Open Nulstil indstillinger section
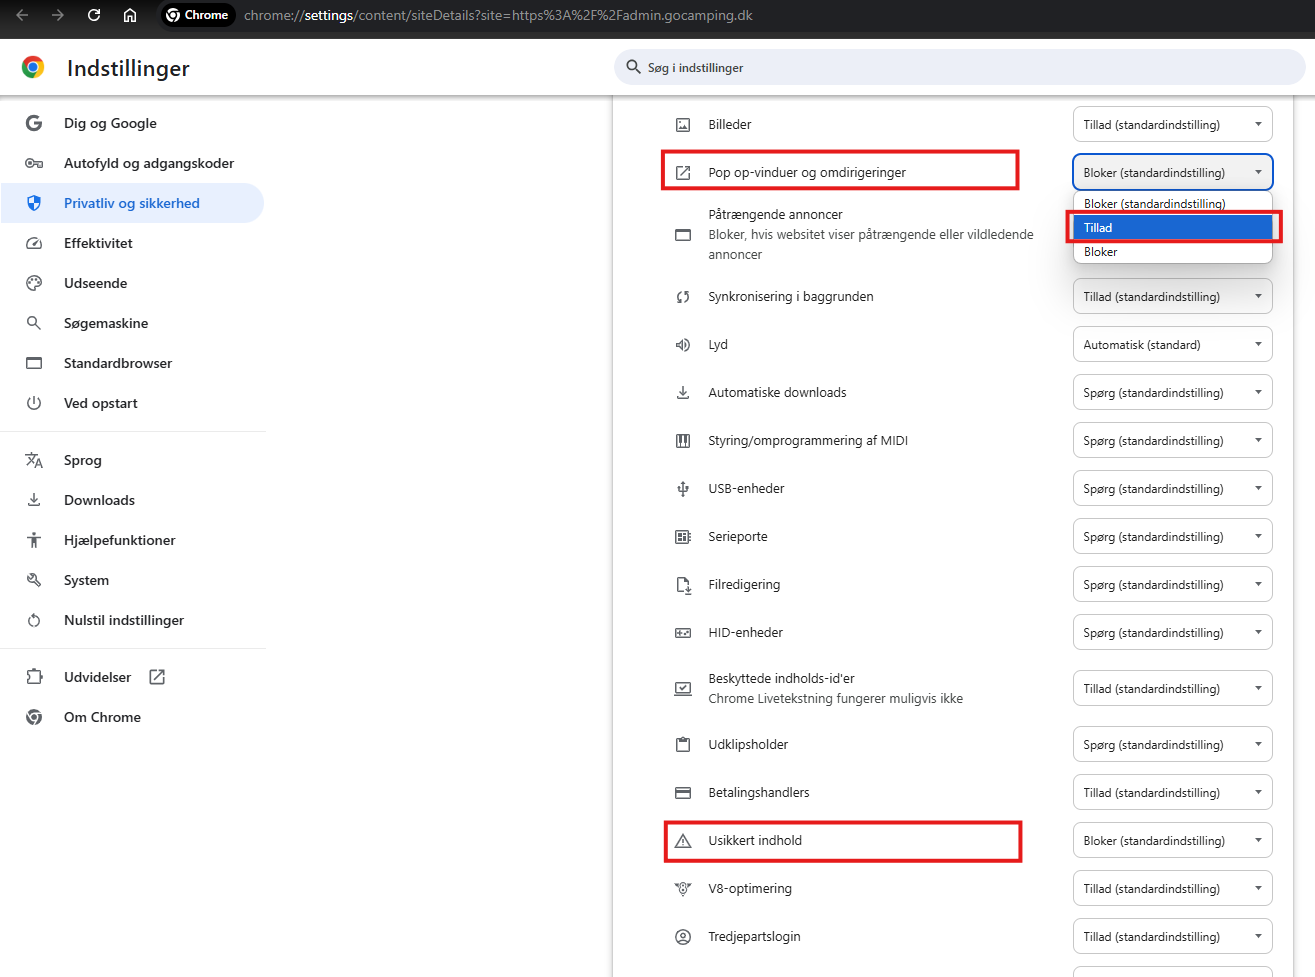Viewport: 1315px width, 977px height. tap(124, 620)
